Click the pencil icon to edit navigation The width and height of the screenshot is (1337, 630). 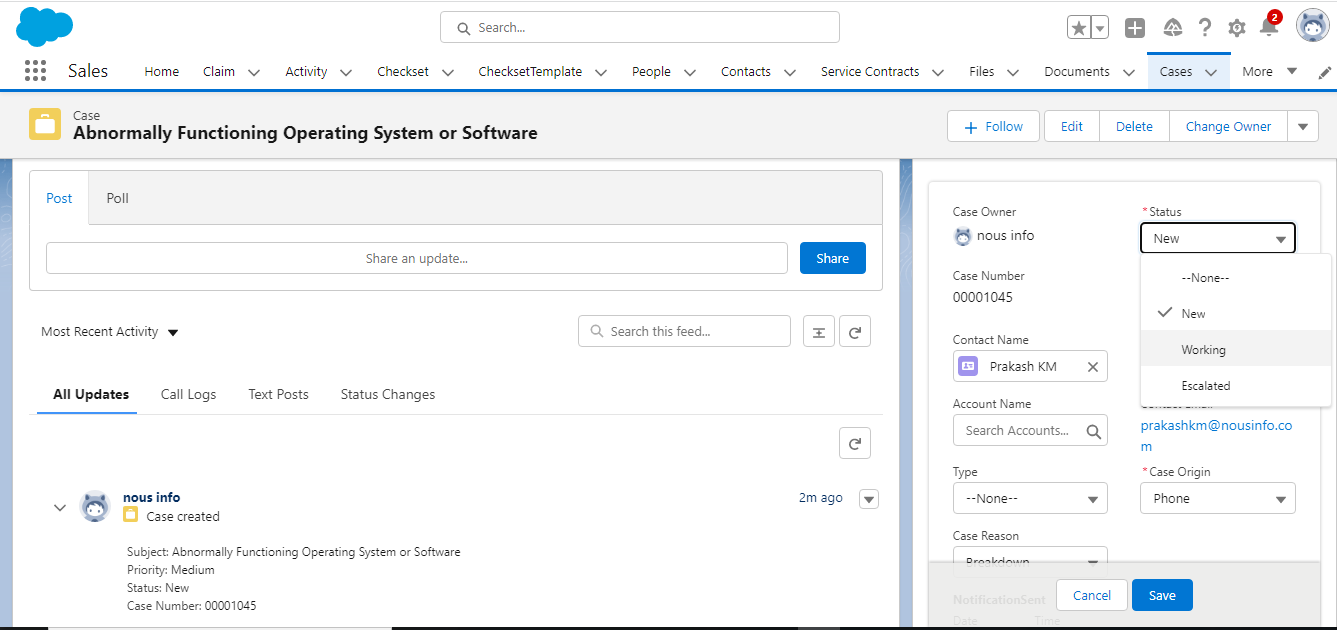coord(1325,72)
